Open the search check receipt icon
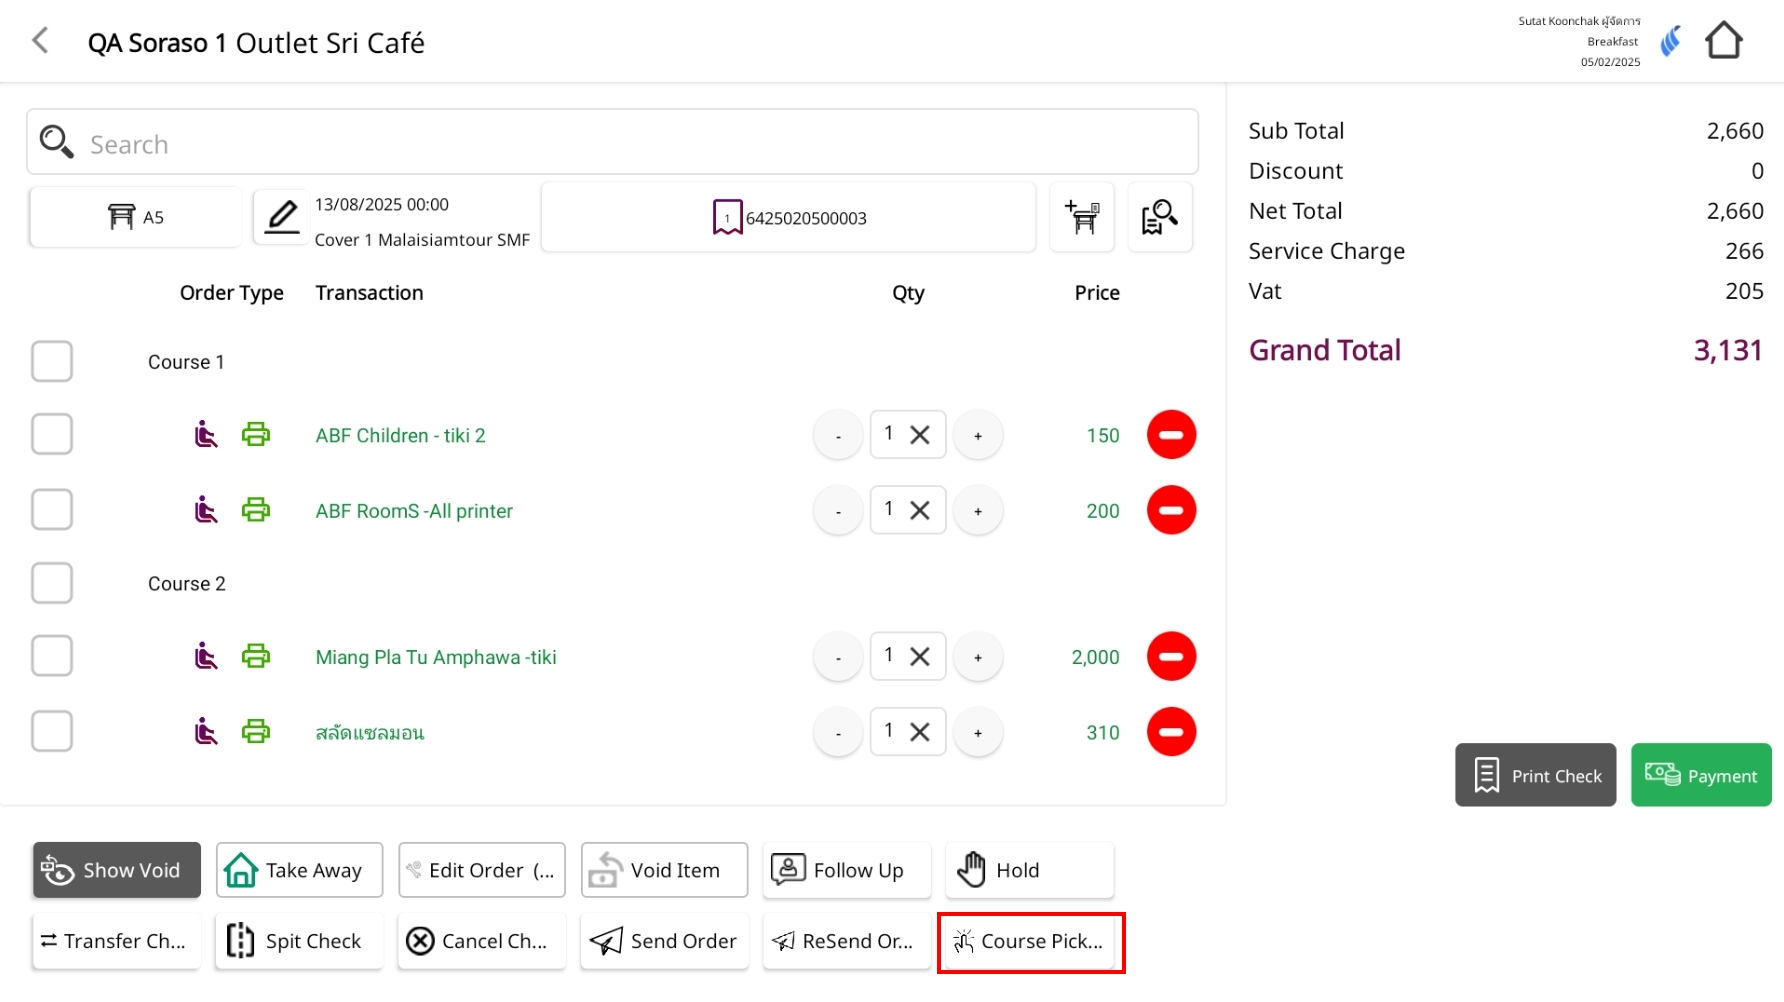Screen dimensions: 1784x1002 tap(1159, 217)
